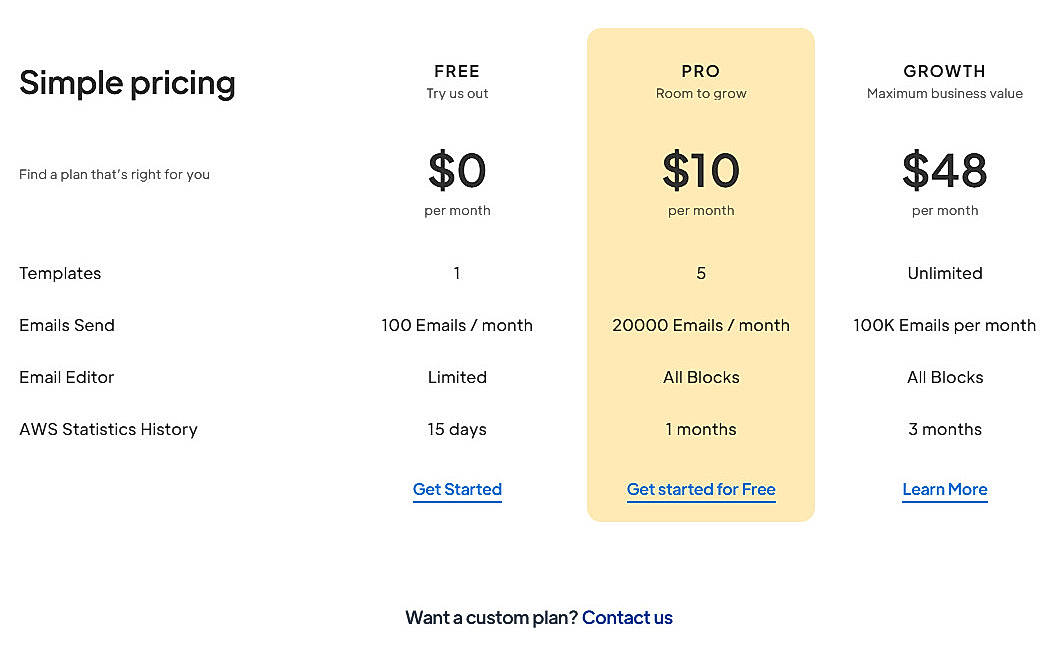Click the Emails Send row label
This screenshot has height=646, width=1052.
coord(66,325)
